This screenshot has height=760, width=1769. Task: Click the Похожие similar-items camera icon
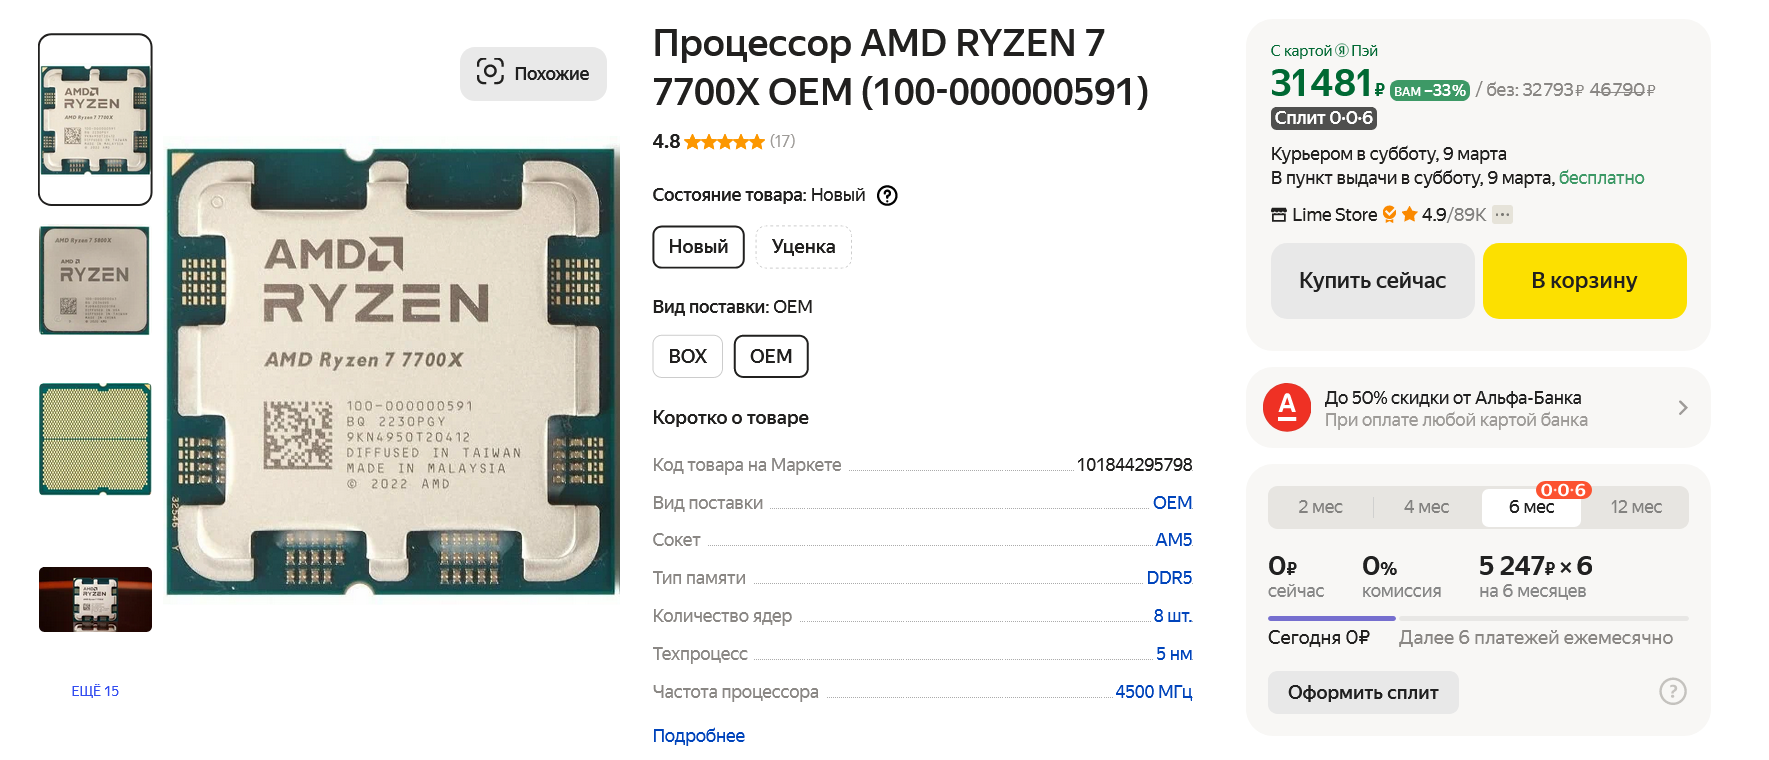[x=490, y=72]
